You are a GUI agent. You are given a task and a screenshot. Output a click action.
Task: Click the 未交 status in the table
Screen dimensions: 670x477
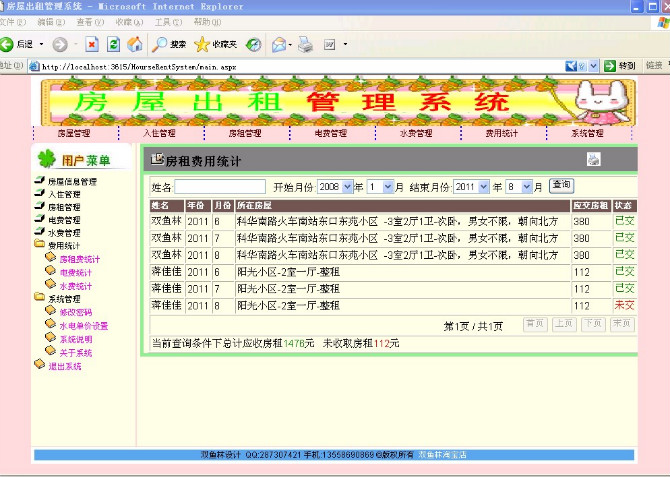coord(625,305)
